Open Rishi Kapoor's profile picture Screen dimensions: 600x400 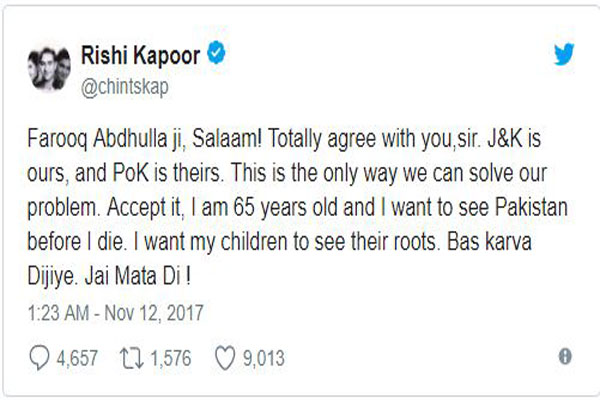coord(49,69)
